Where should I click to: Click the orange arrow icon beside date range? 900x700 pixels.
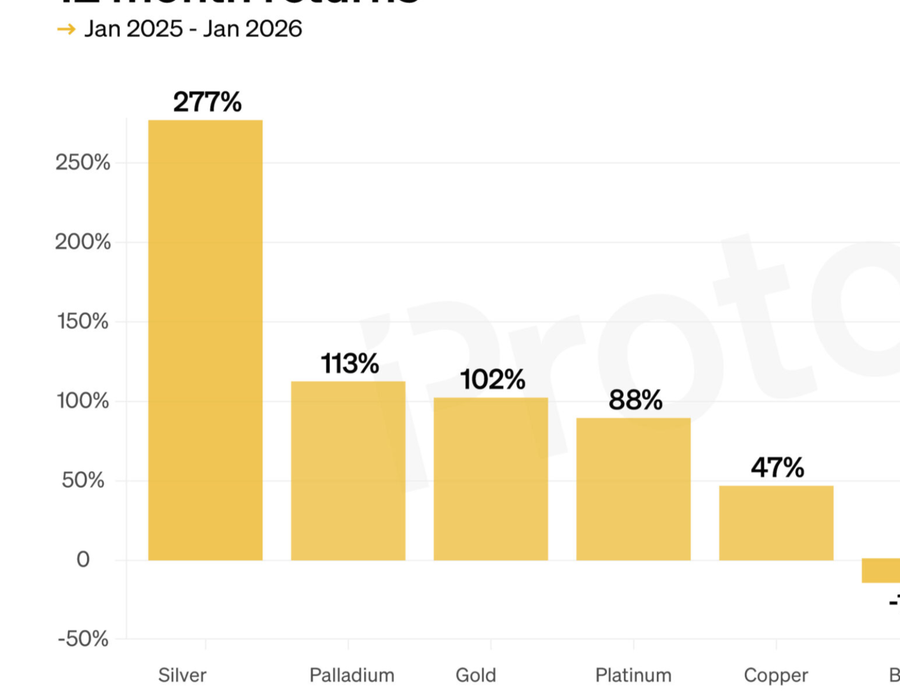(x=67, y=30)
